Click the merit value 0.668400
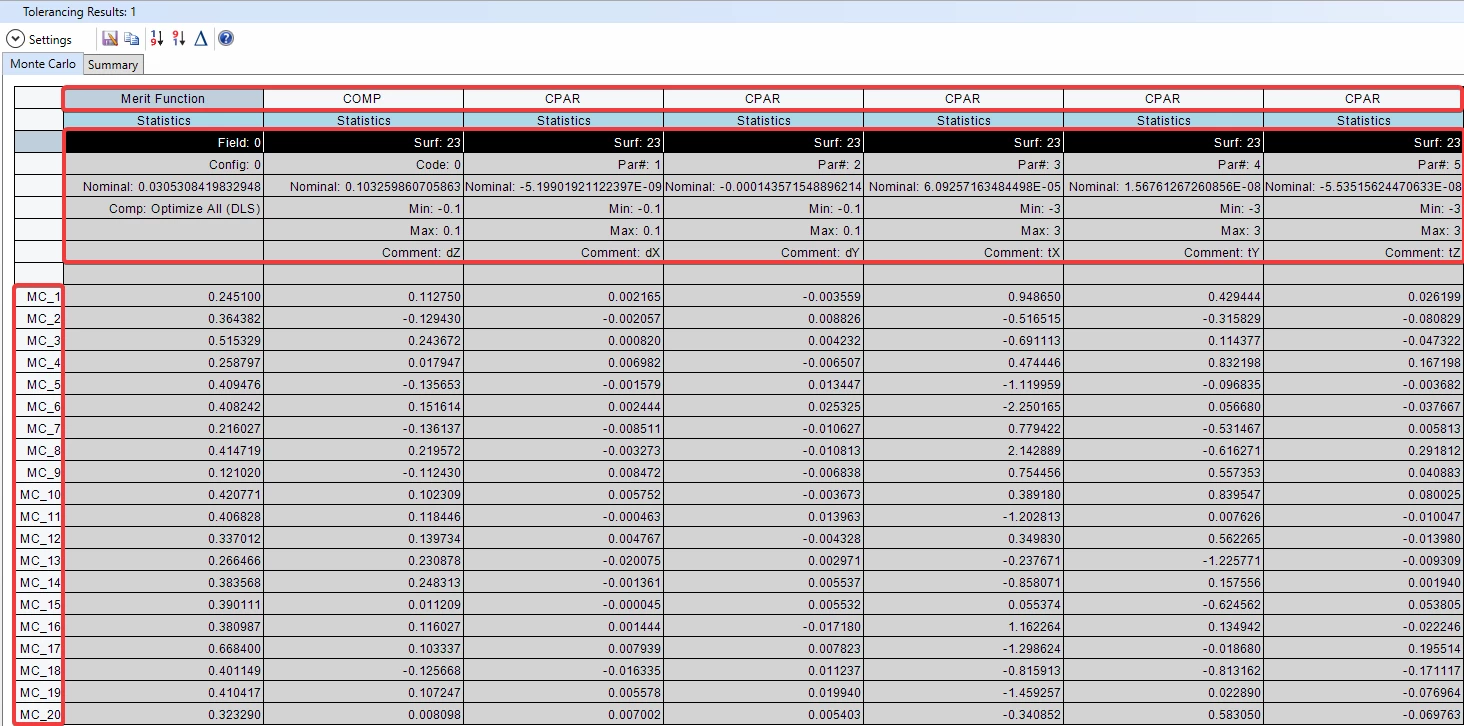1464x726 pixels. (x=163, y=649)
